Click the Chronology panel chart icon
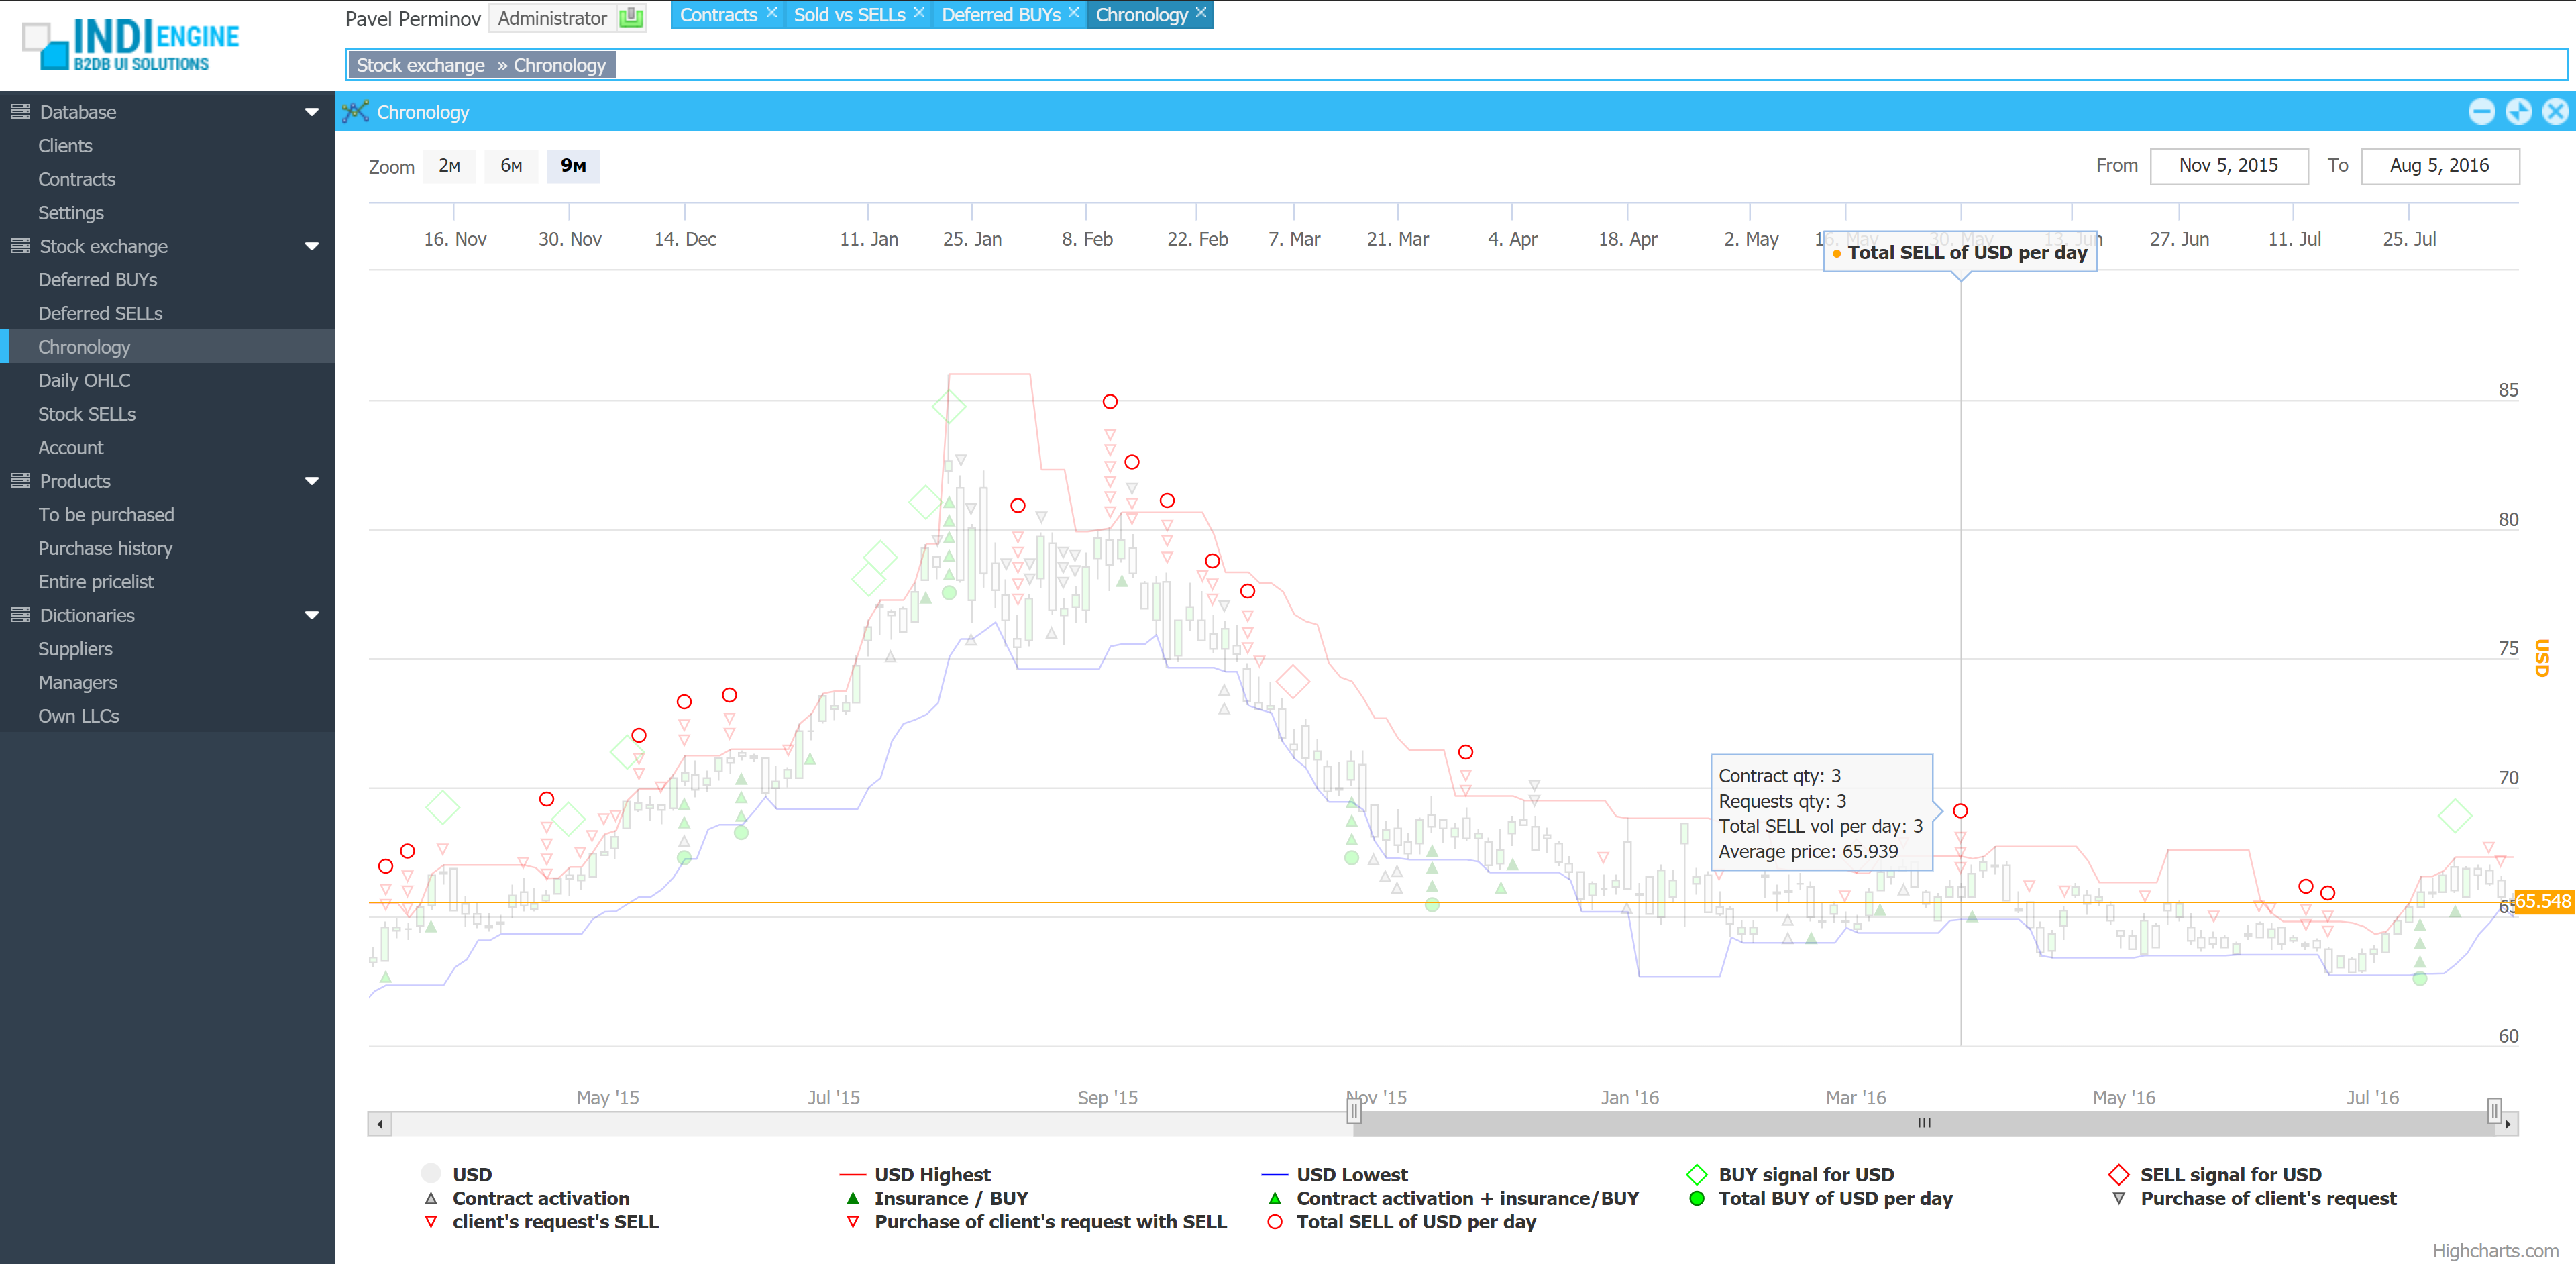The height and width of the screenshot is (1264, 2576). tap(355, 111)
